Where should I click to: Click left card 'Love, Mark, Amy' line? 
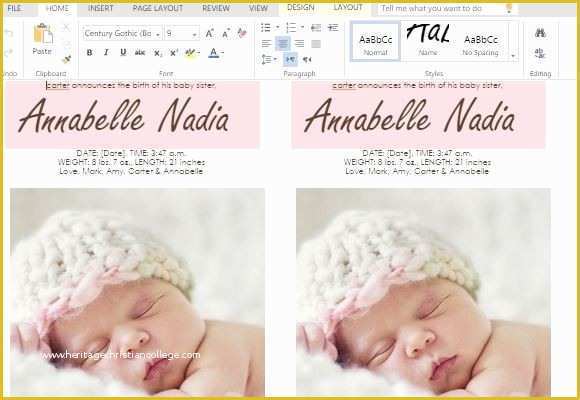pyautogui.click(x=131, y=171)
